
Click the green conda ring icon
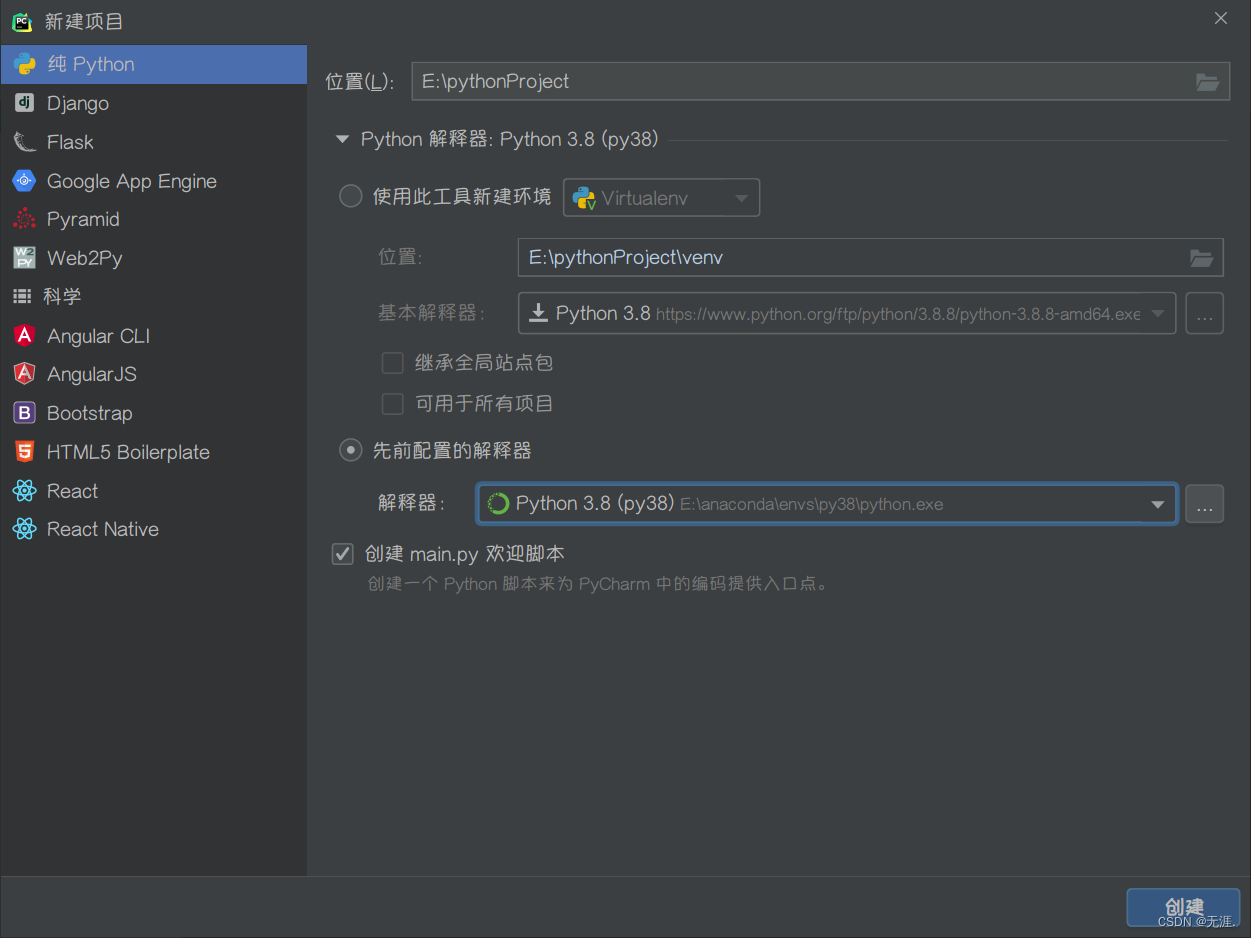(x=497, y=504)
